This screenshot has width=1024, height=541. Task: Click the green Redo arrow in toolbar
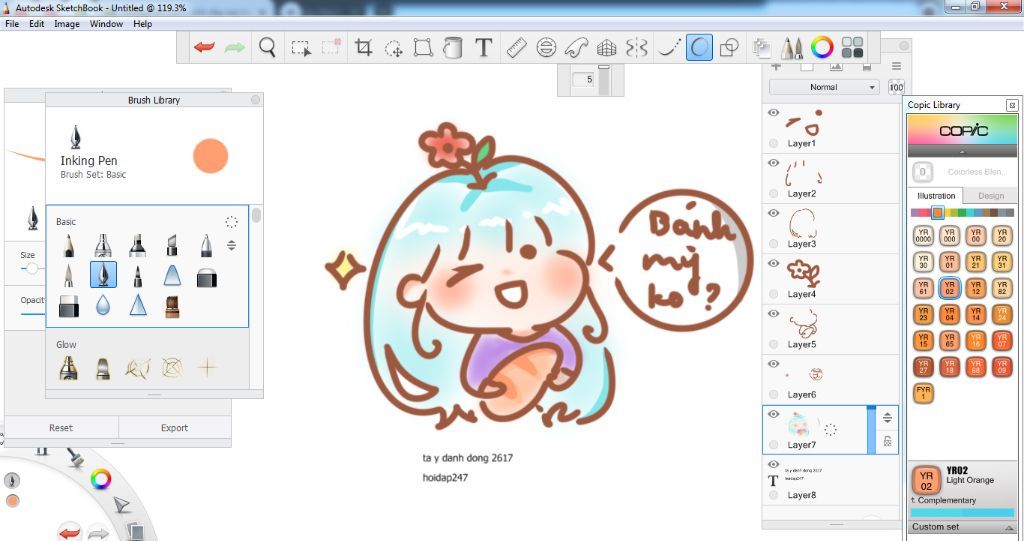coord(234,47)
